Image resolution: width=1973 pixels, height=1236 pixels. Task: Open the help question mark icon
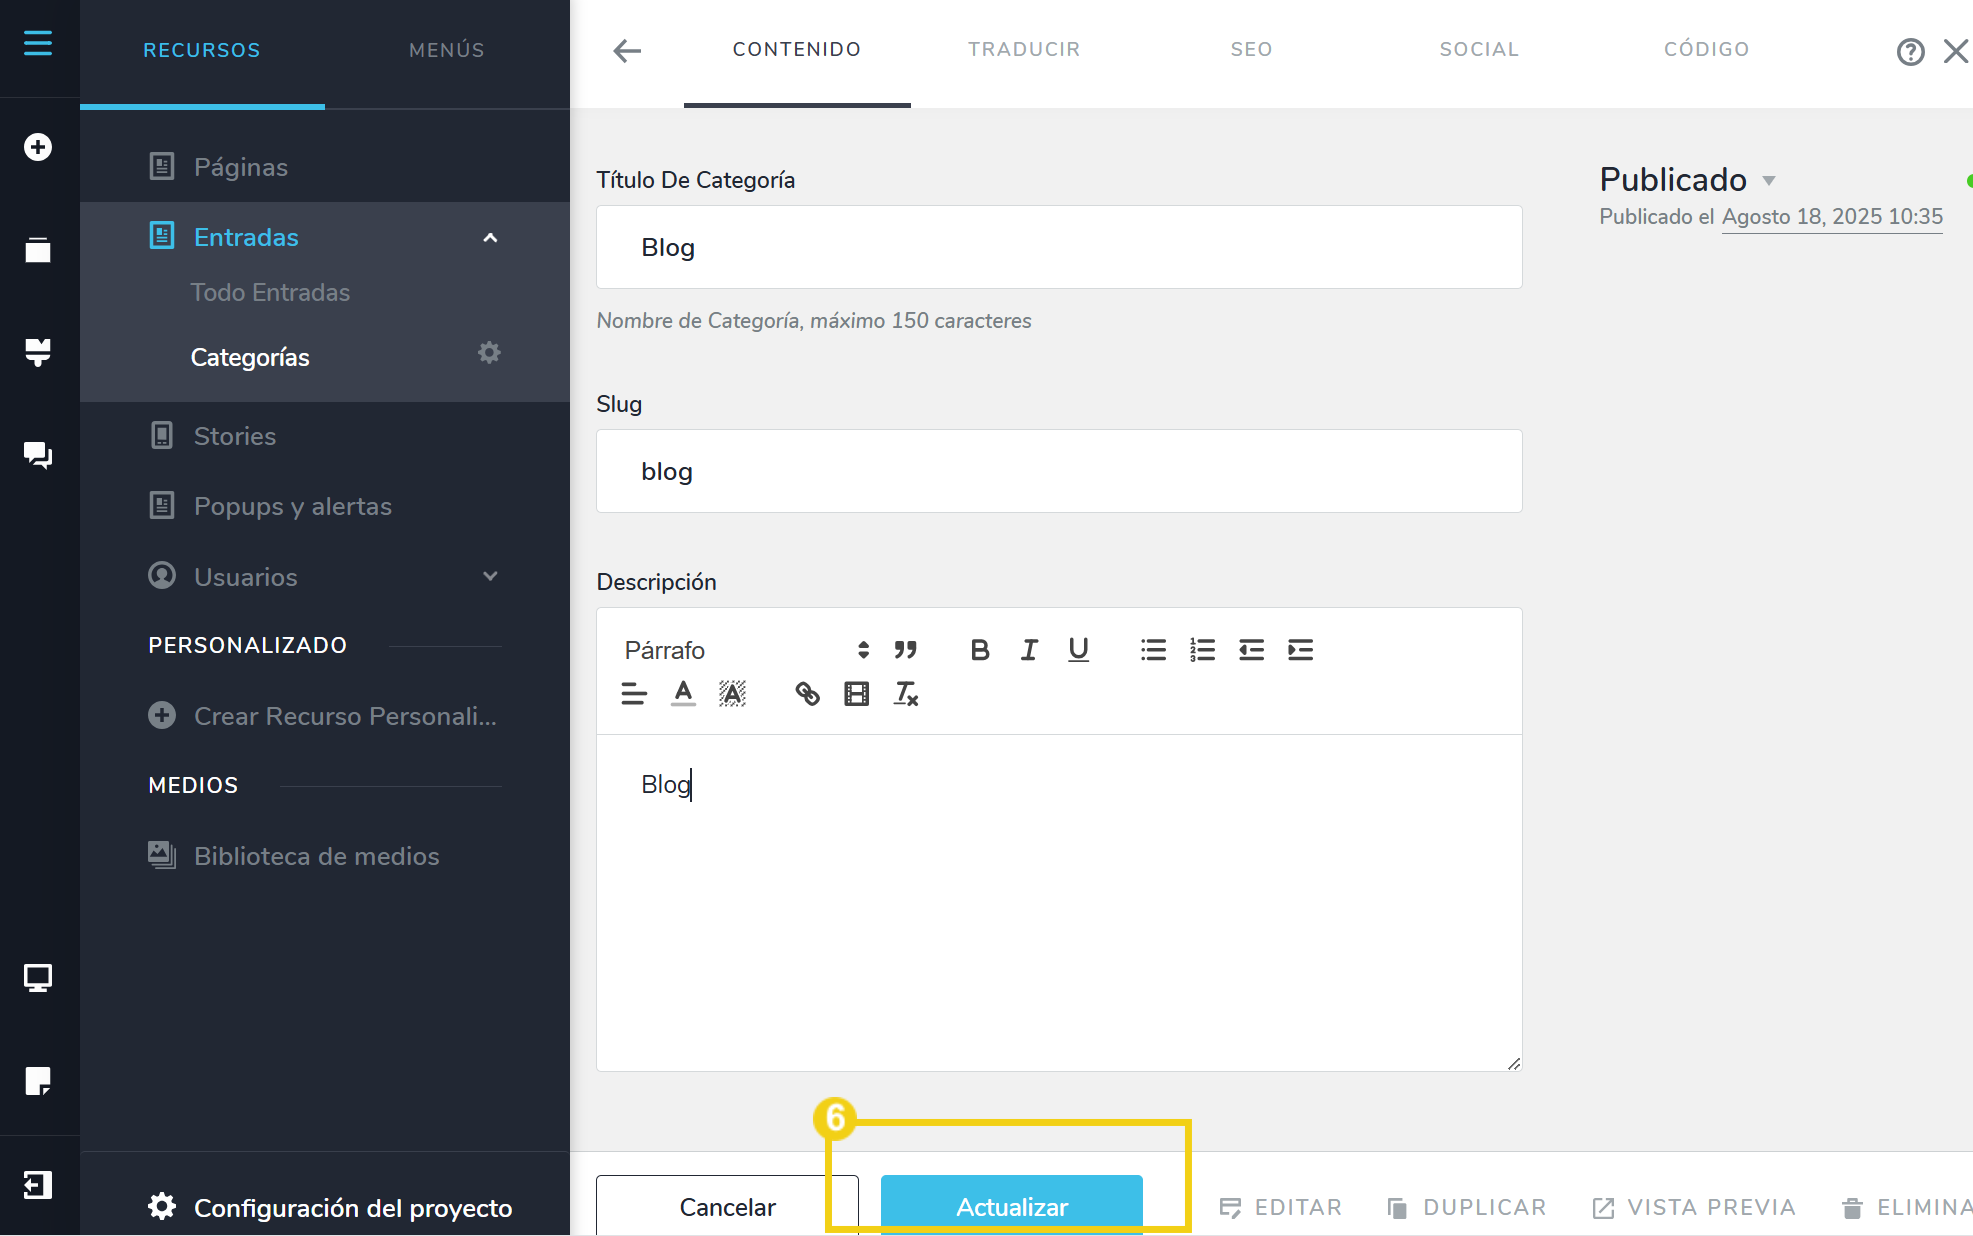point(1910,51)
